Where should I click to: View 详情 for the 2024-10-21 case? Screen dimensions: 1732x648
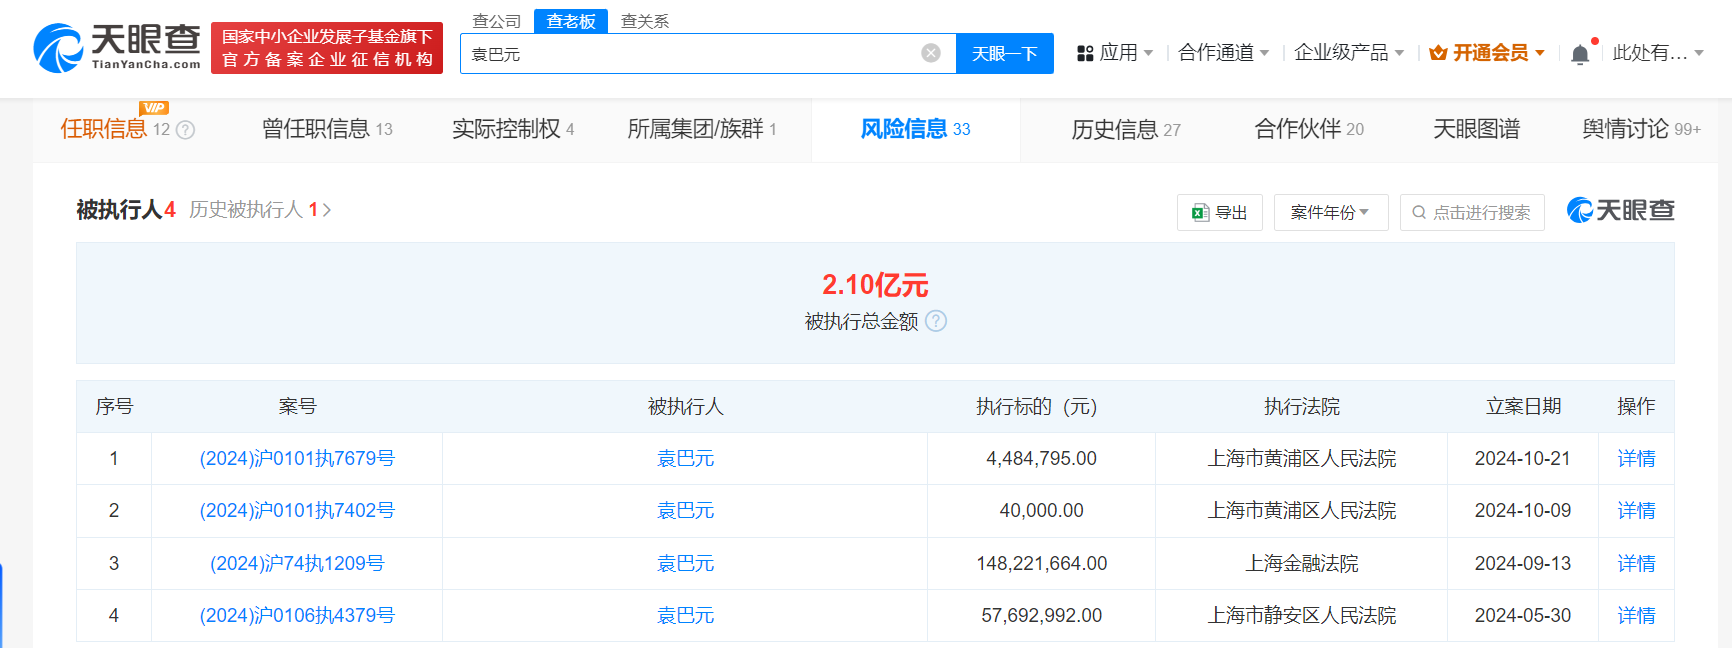click(x=1636, y=458)
